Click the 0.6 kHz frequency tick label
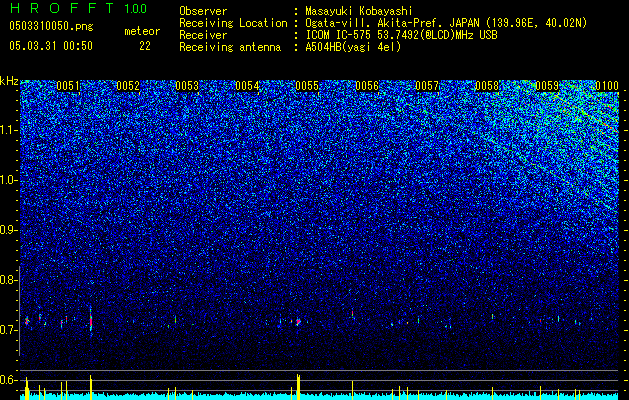Viewport: 629px width, 400px height. pos(8,380)
